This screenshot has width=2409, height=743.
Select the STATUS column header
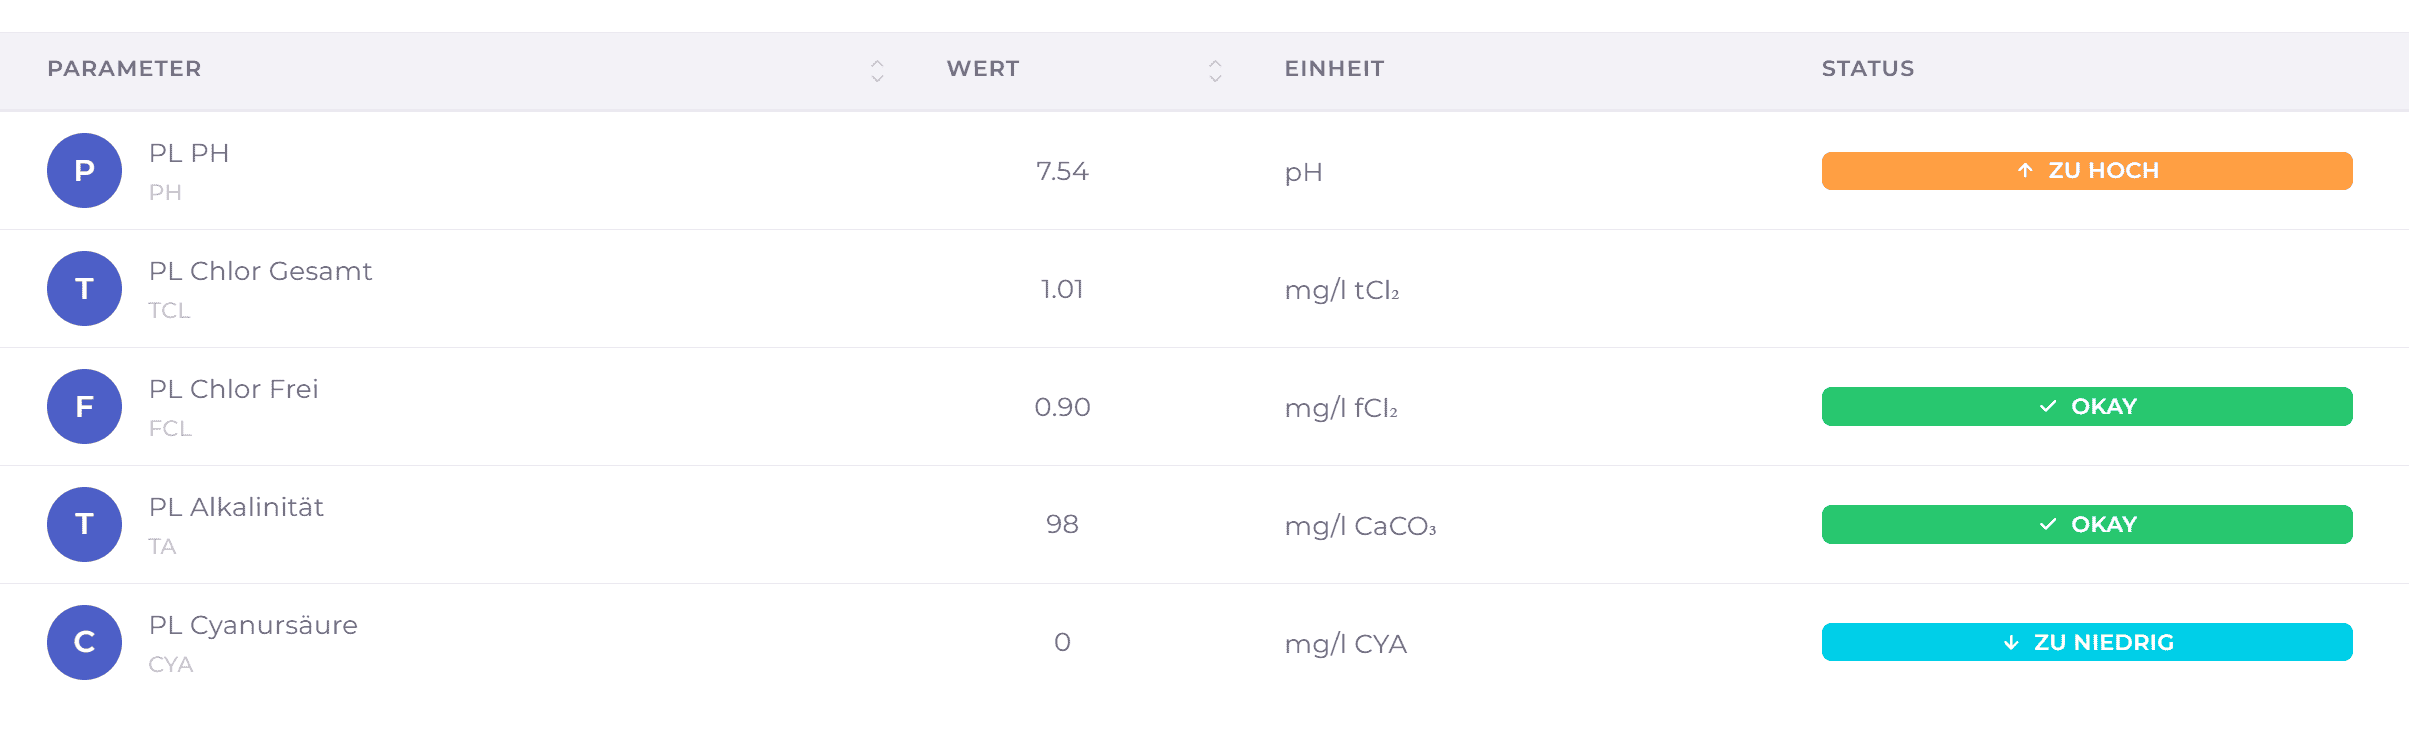(x=1867, y=69)
